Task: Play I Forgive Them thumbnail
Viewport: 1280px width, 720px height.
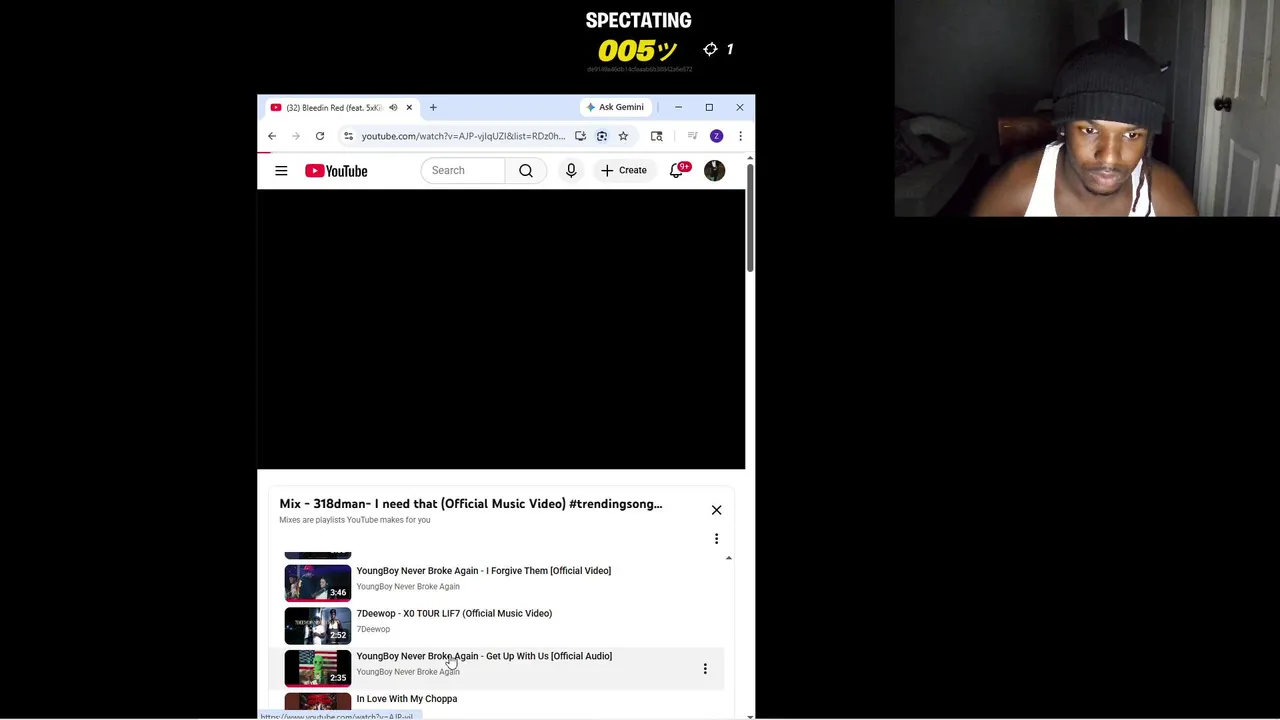Action: click(x=318, y=582)
